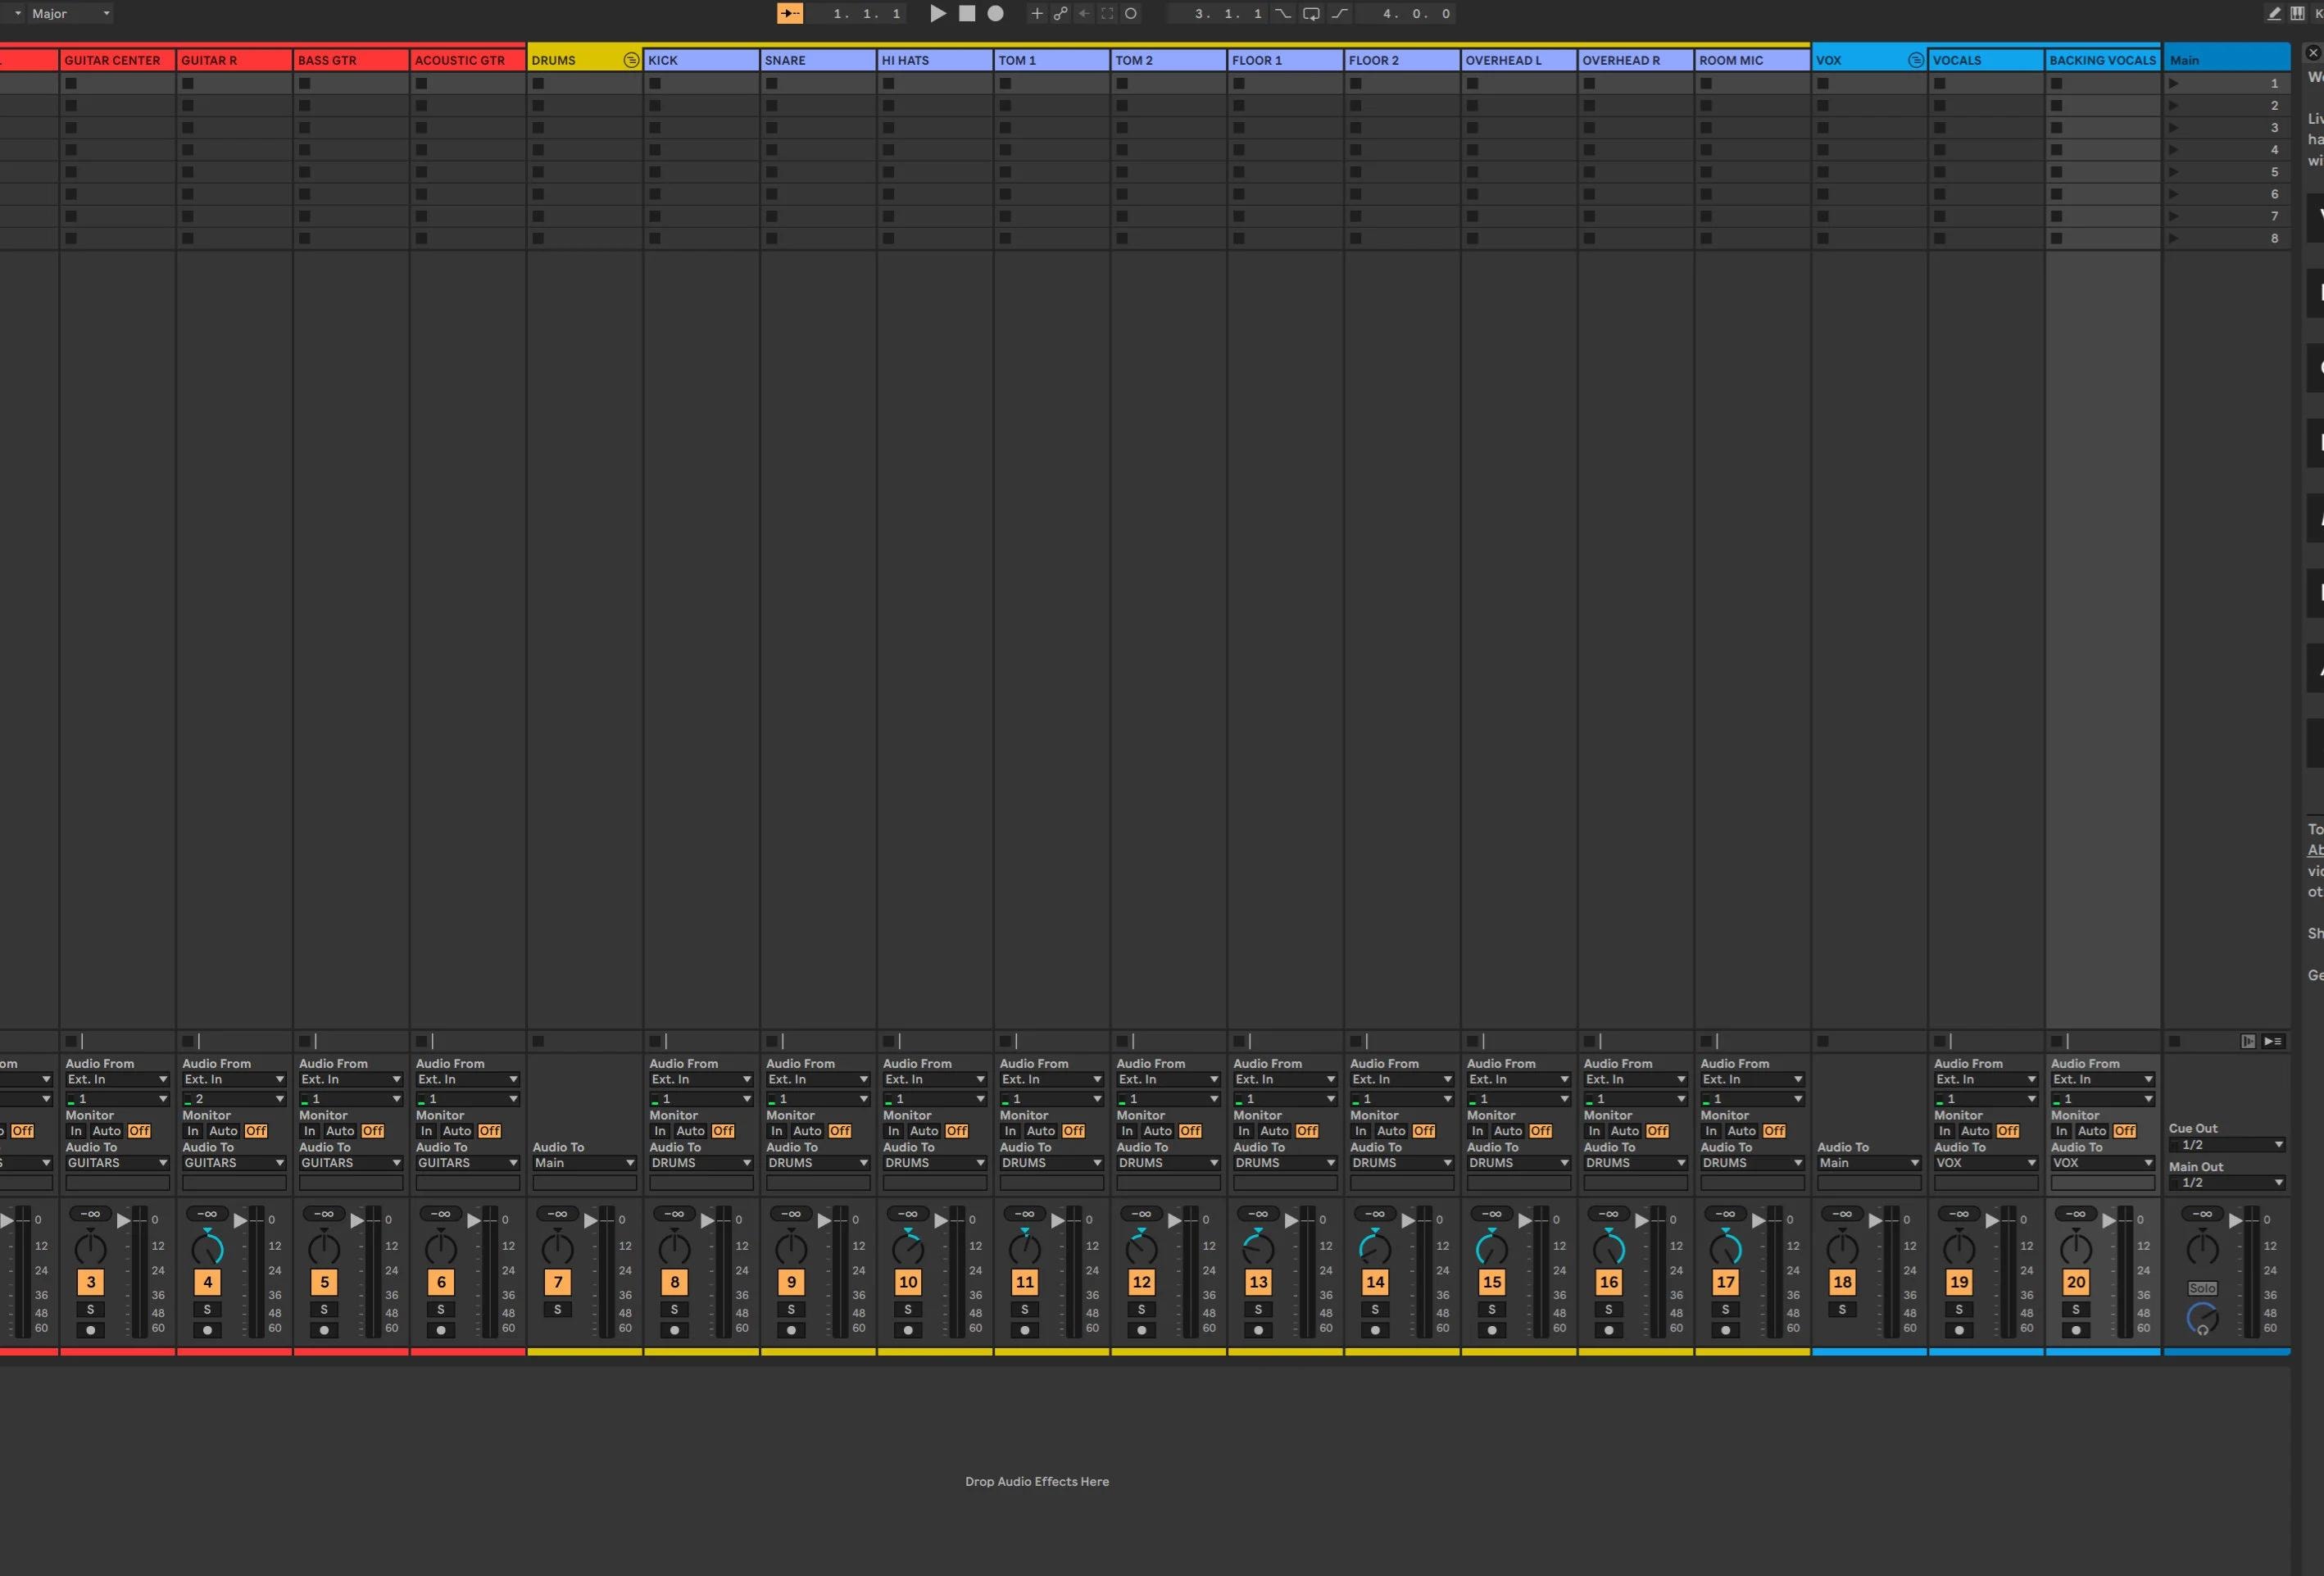The image size is (2324, 1576).
Task: Select the OVERHEAD L track header
Action: point(1519,60)
